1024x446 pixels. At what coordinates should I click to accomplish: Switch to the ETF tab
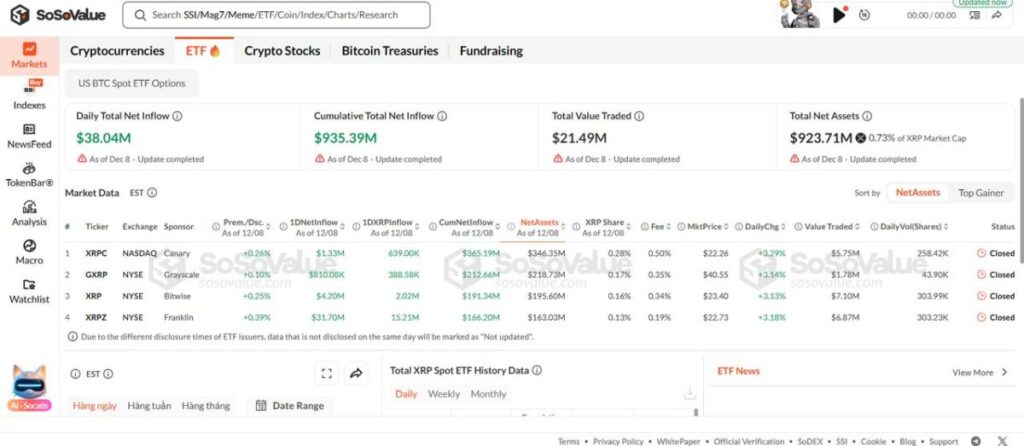click(x=203, y=51)
